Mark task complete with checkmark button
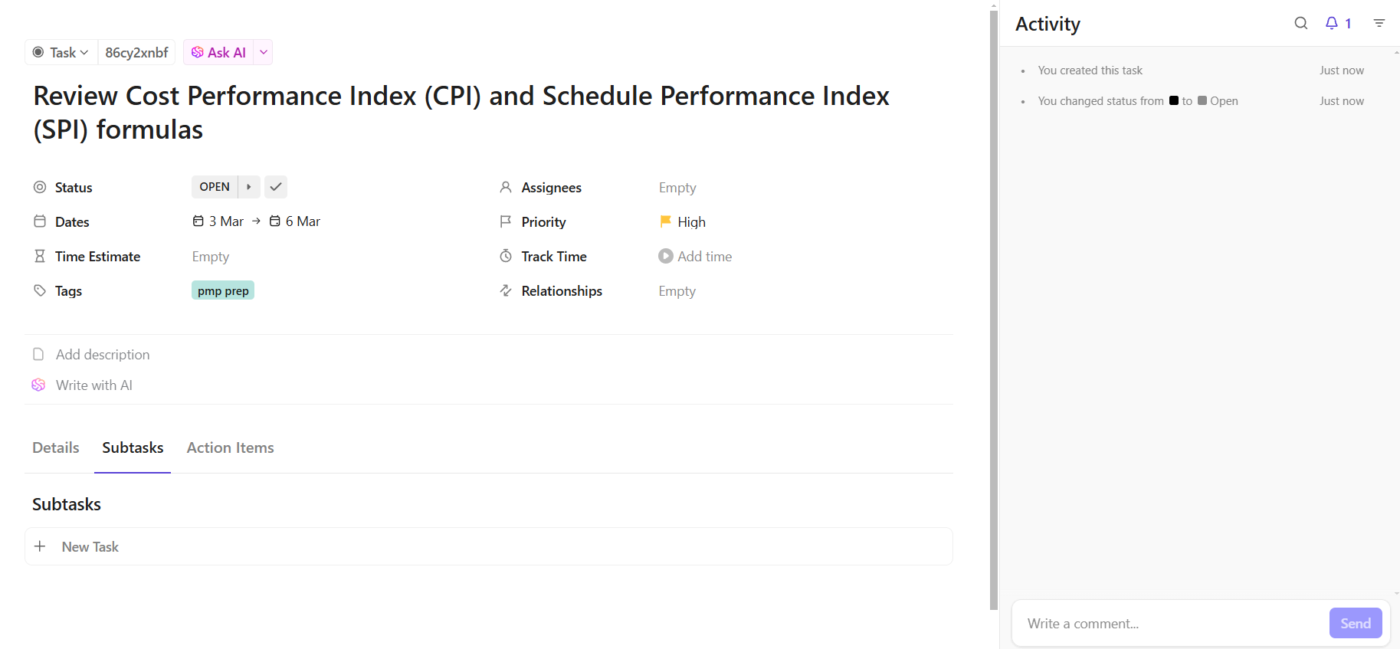This screenshot has width=1400, height=649. tap(276, 187)
